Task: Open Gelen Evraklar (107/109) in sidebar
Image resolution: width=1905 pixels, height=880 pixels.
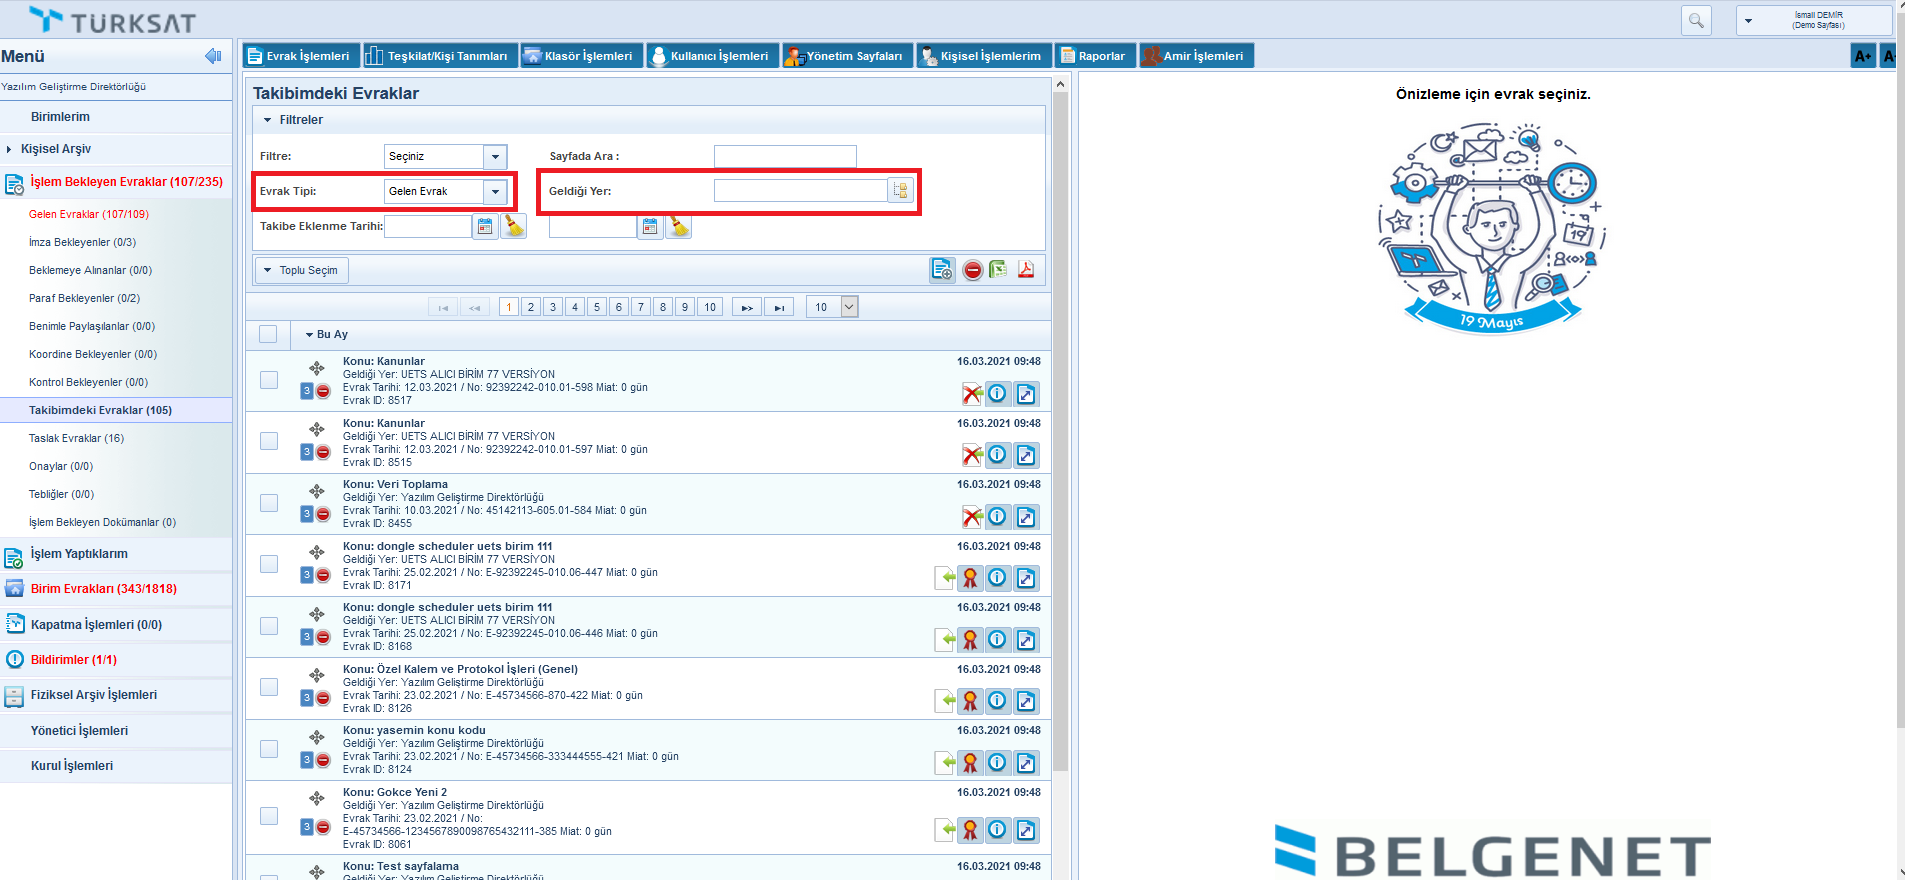Action: (89, 214)
